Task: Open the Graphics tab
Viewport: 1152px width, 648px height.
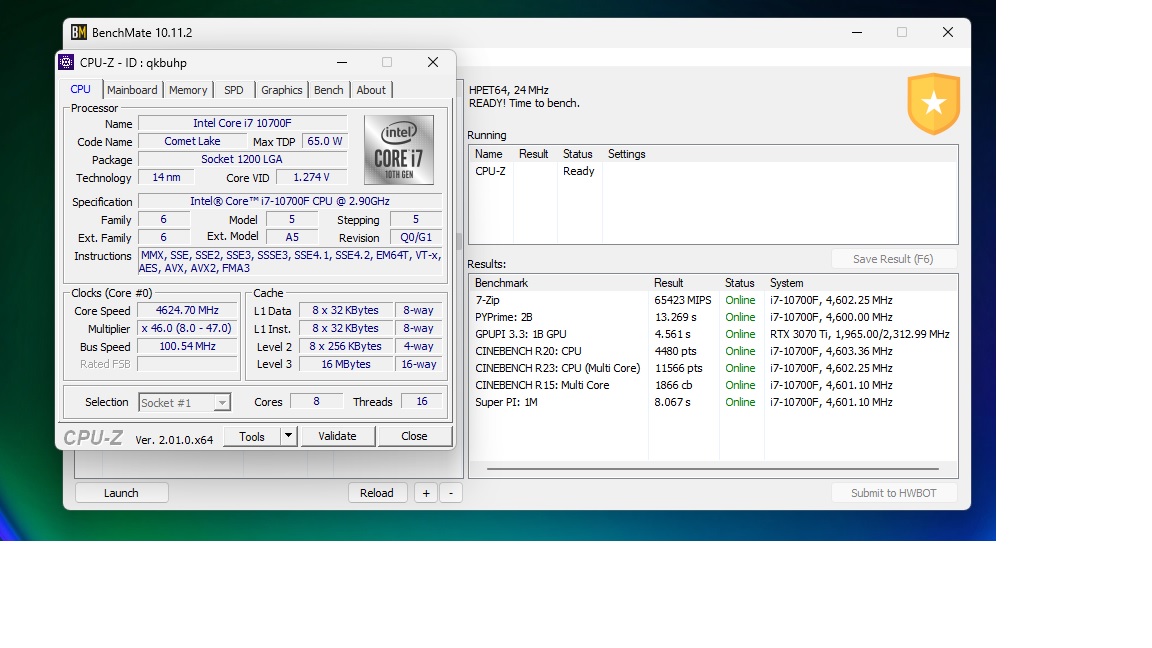Action: pyautogui.click(x=281, y=90)
